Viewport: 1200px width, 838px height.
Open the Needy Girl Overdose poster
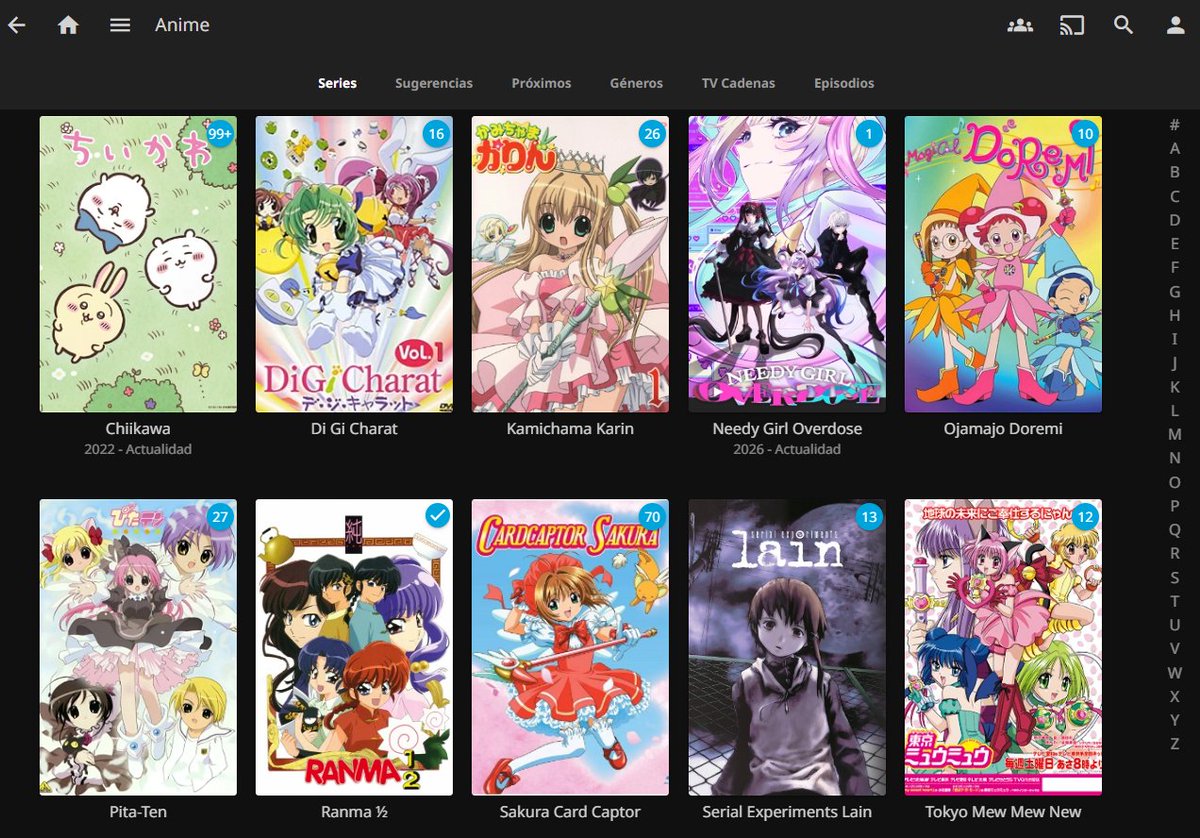(x=787, y=264)
